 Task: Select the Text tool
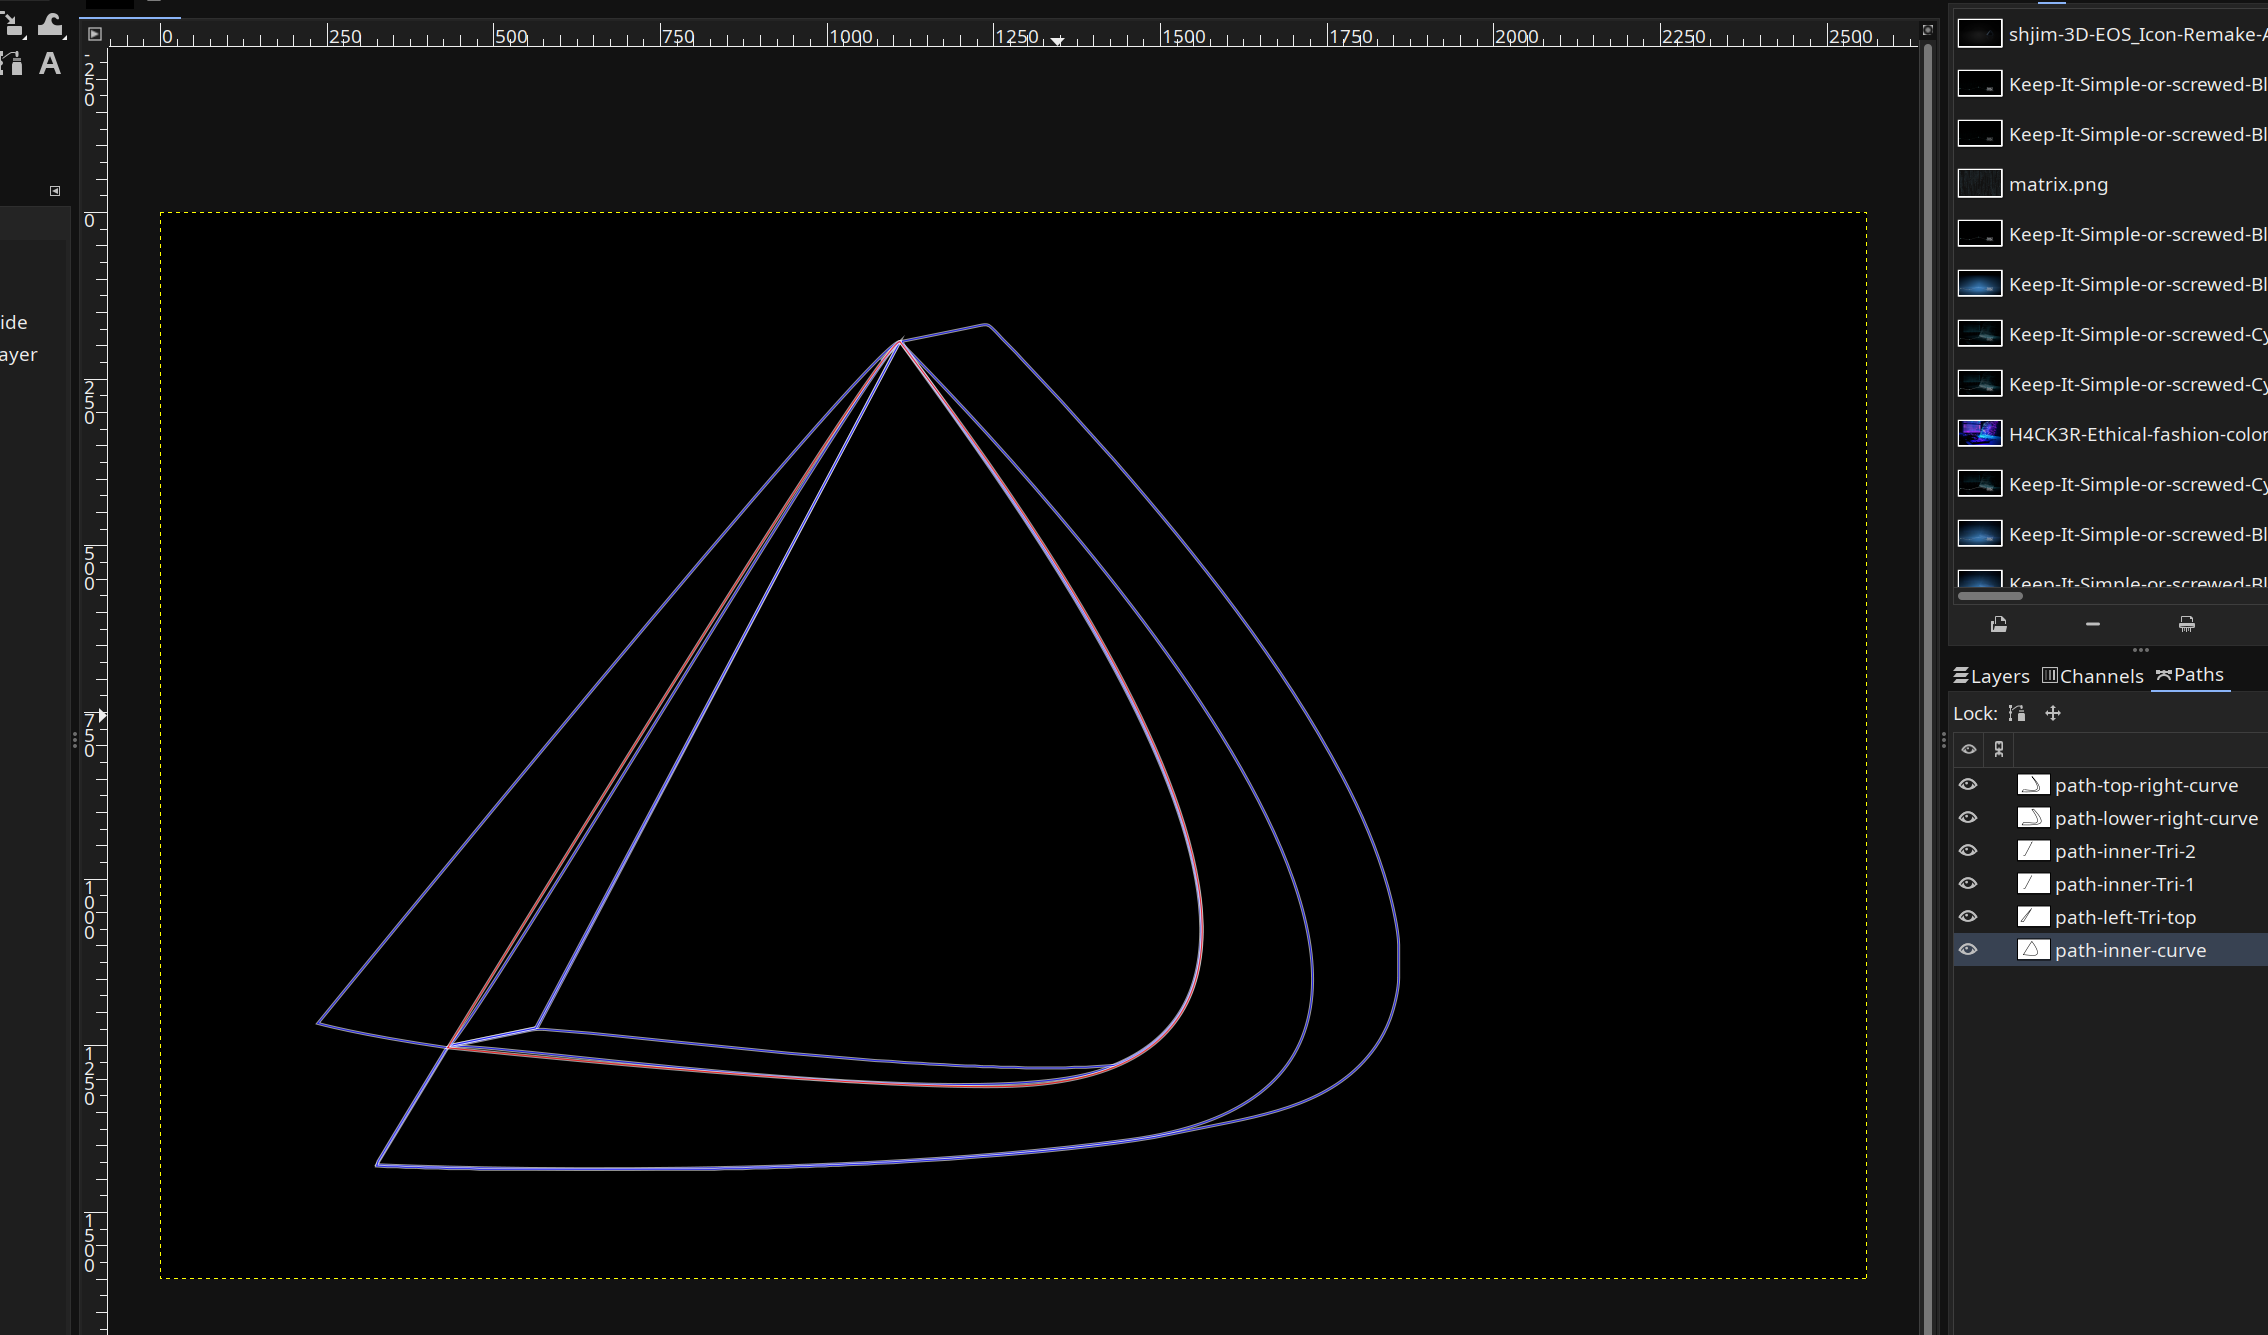tap(49, 64)
